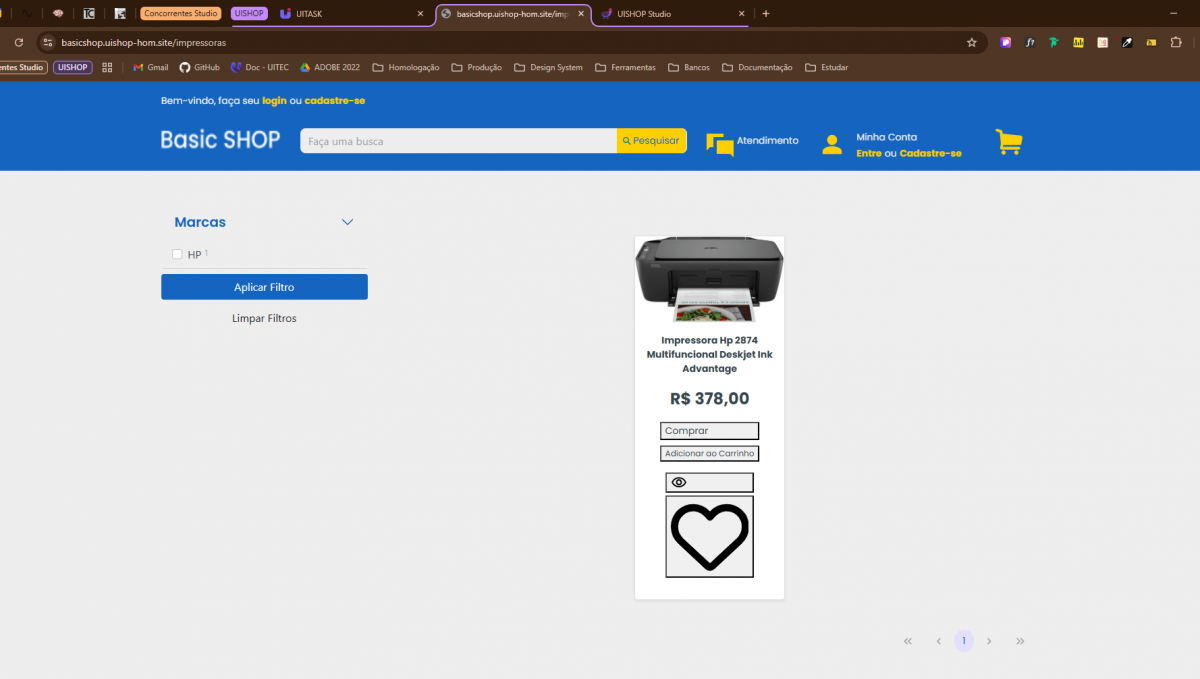The height and width of the screenshot is (679, 1200).
Task: Open GitHub bookmark in bookmarks bar
Action: pyautogui.click(x=199, y=67)
